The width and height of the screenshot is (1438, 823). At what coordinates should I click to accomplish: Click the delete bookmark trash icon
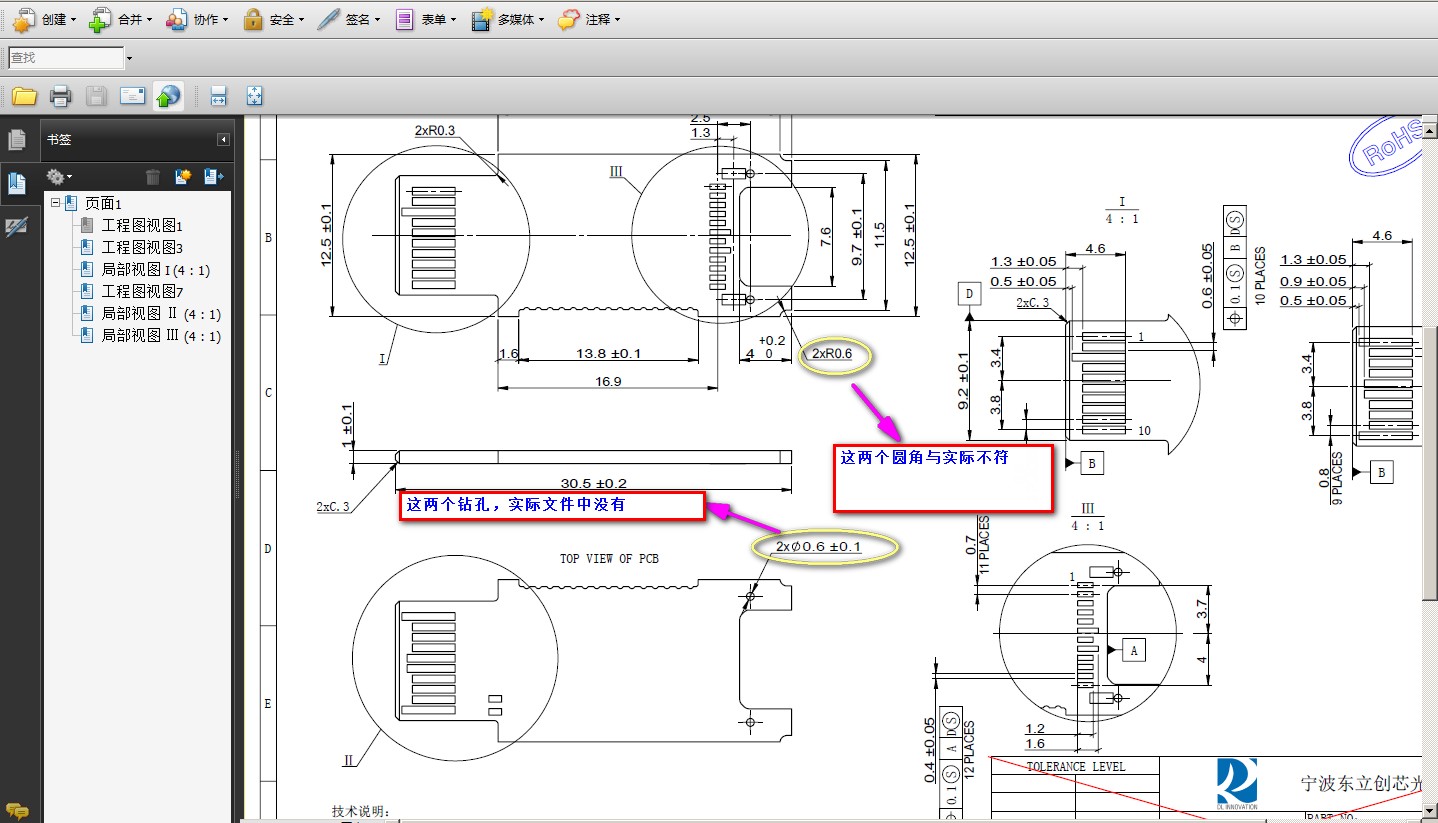153,177
